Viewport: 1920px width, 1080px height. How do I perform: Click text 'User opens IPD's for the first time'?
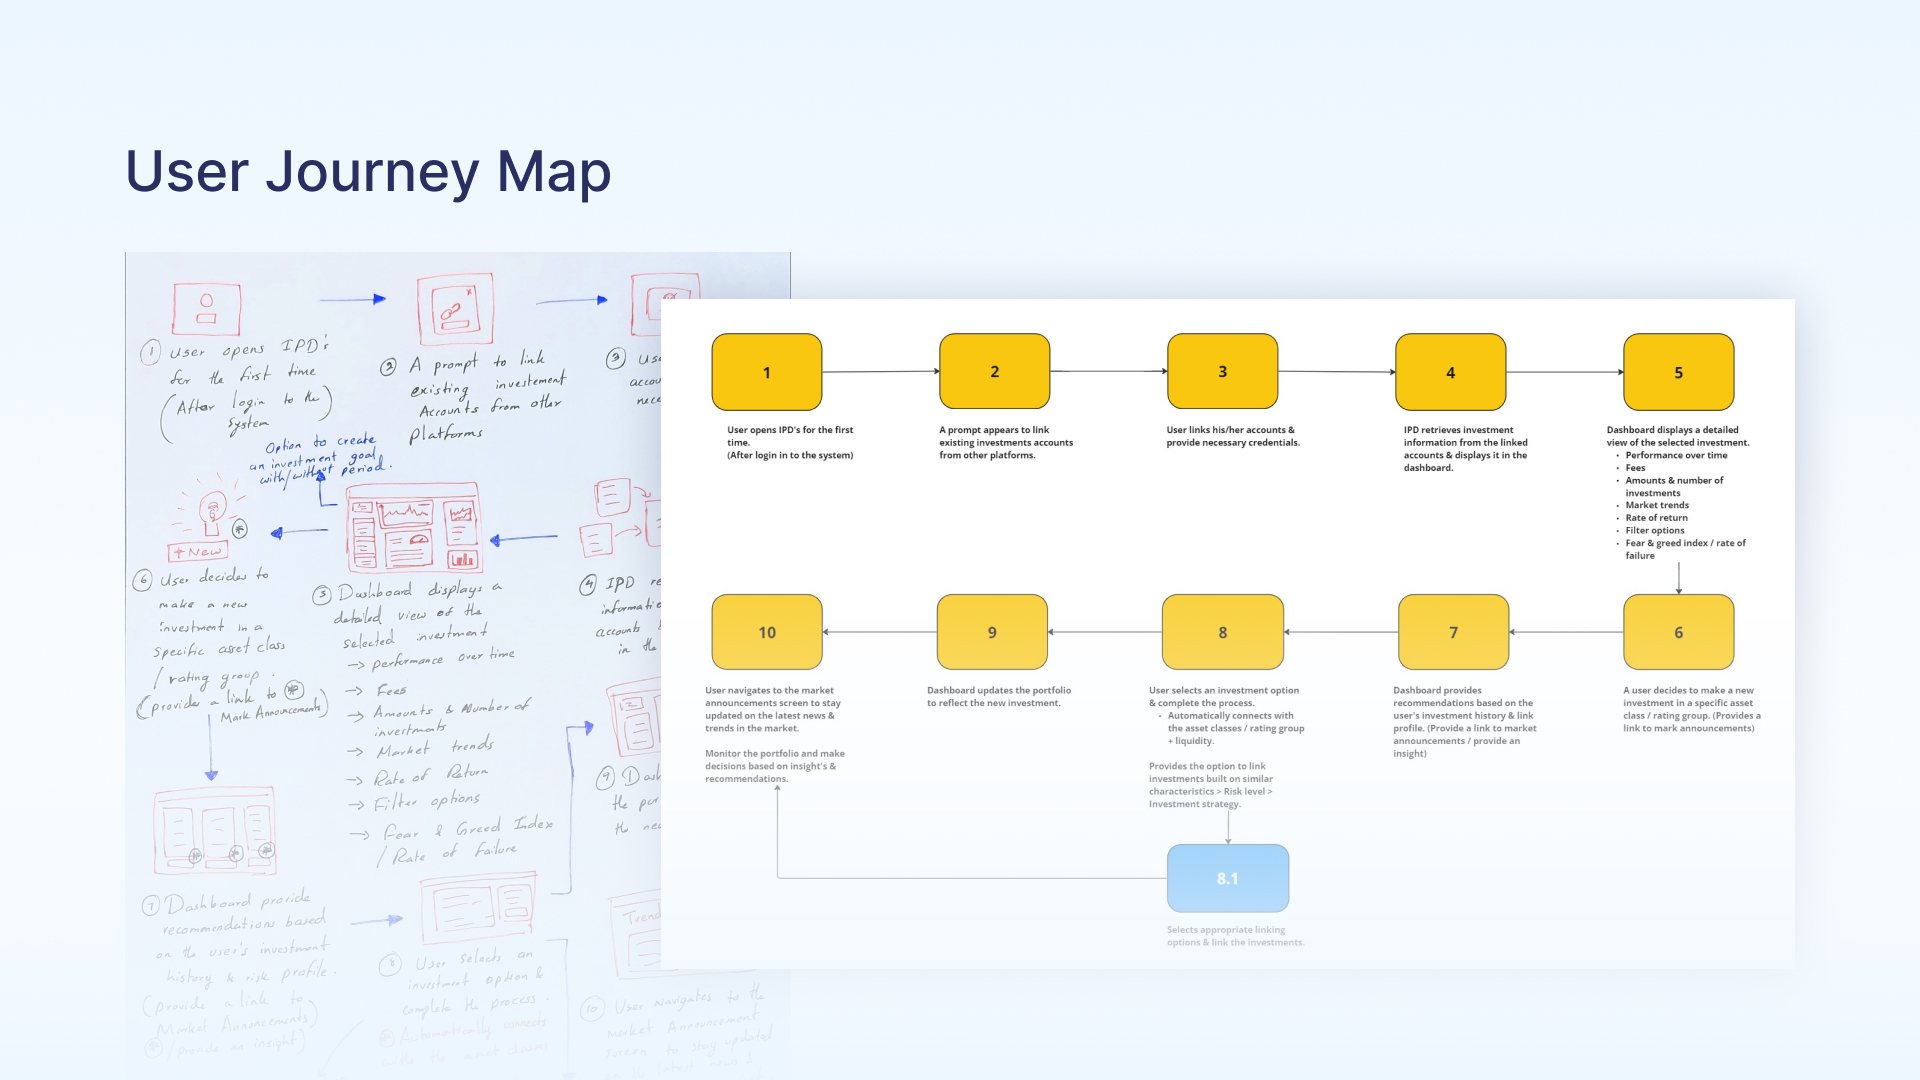point(790,436)
